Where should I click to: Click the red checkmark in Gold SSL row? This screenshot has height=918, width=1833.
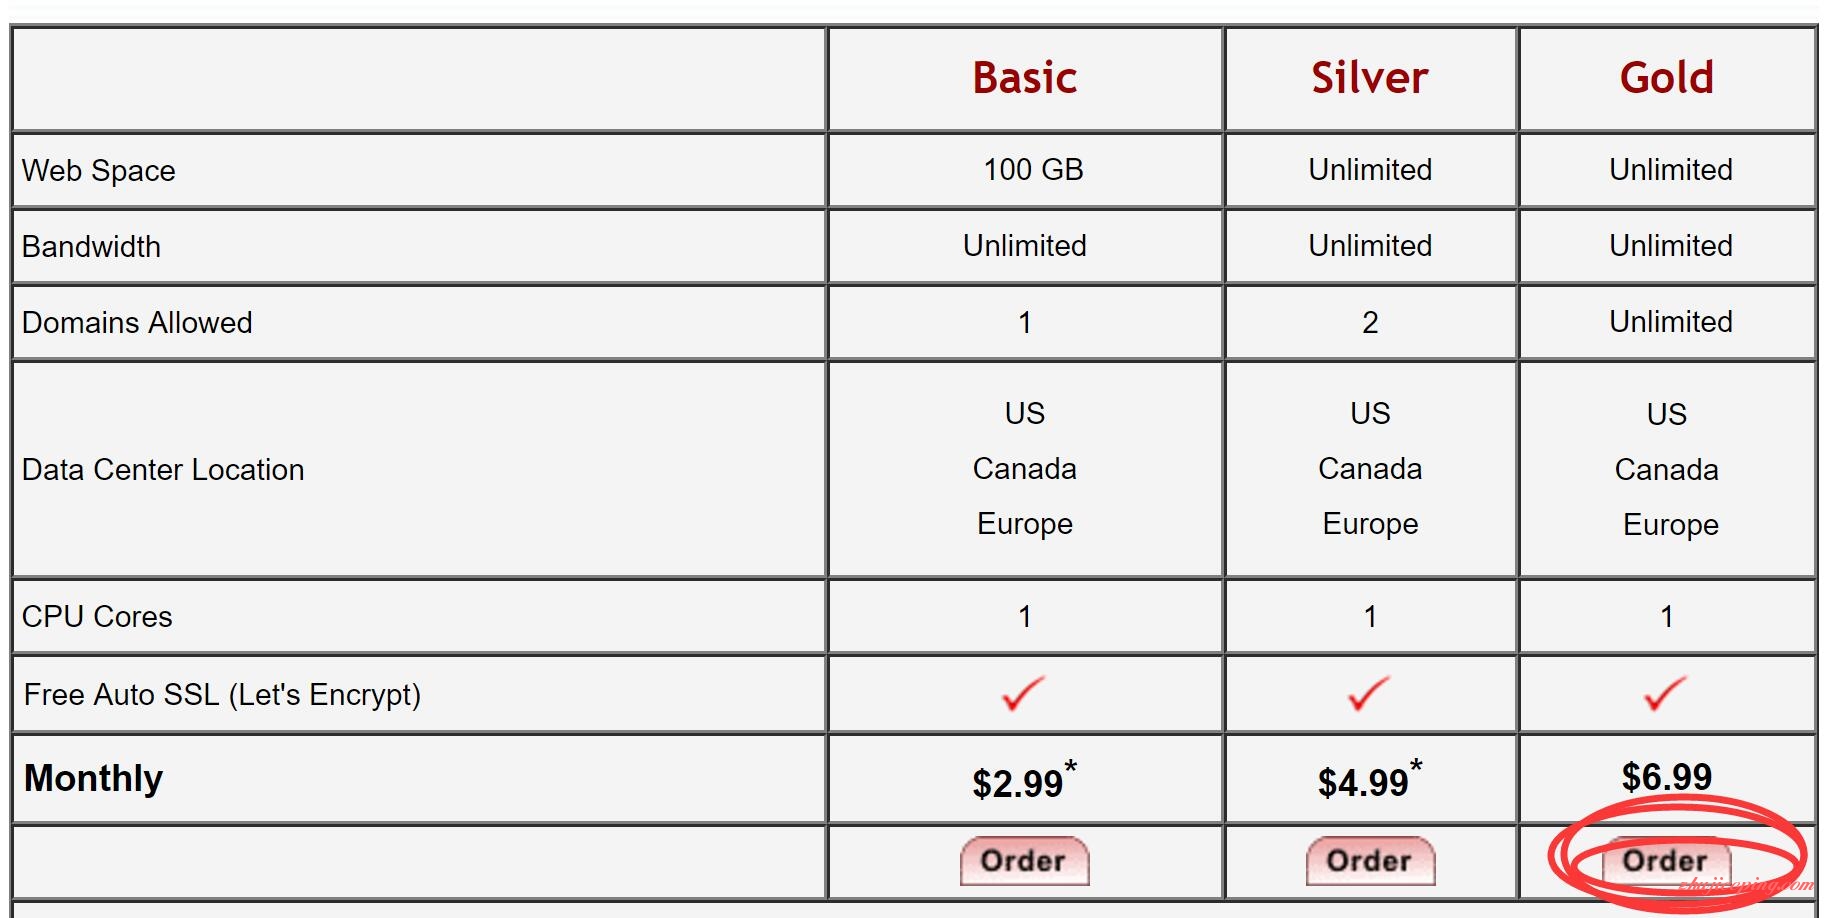point(1665,693)
